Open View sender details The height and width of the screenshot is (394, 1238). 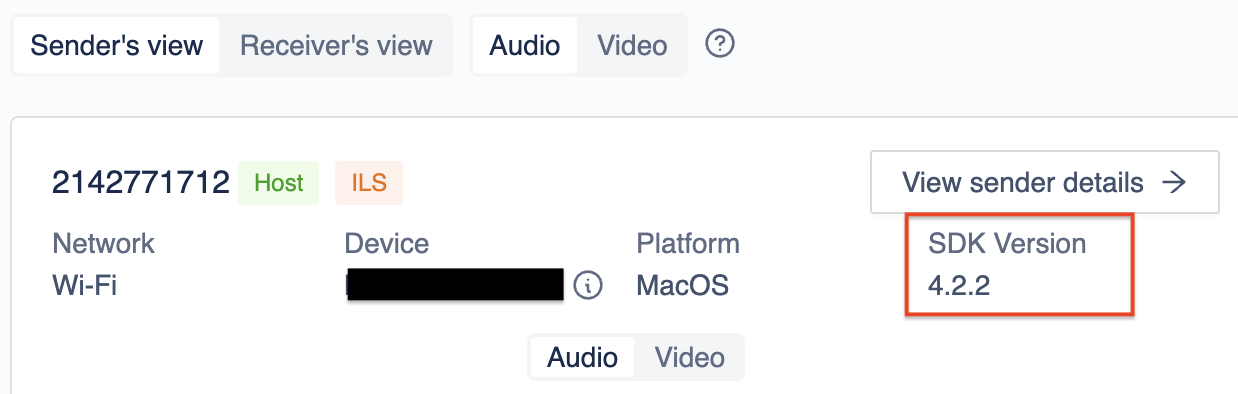click(x=1044, y=182)
